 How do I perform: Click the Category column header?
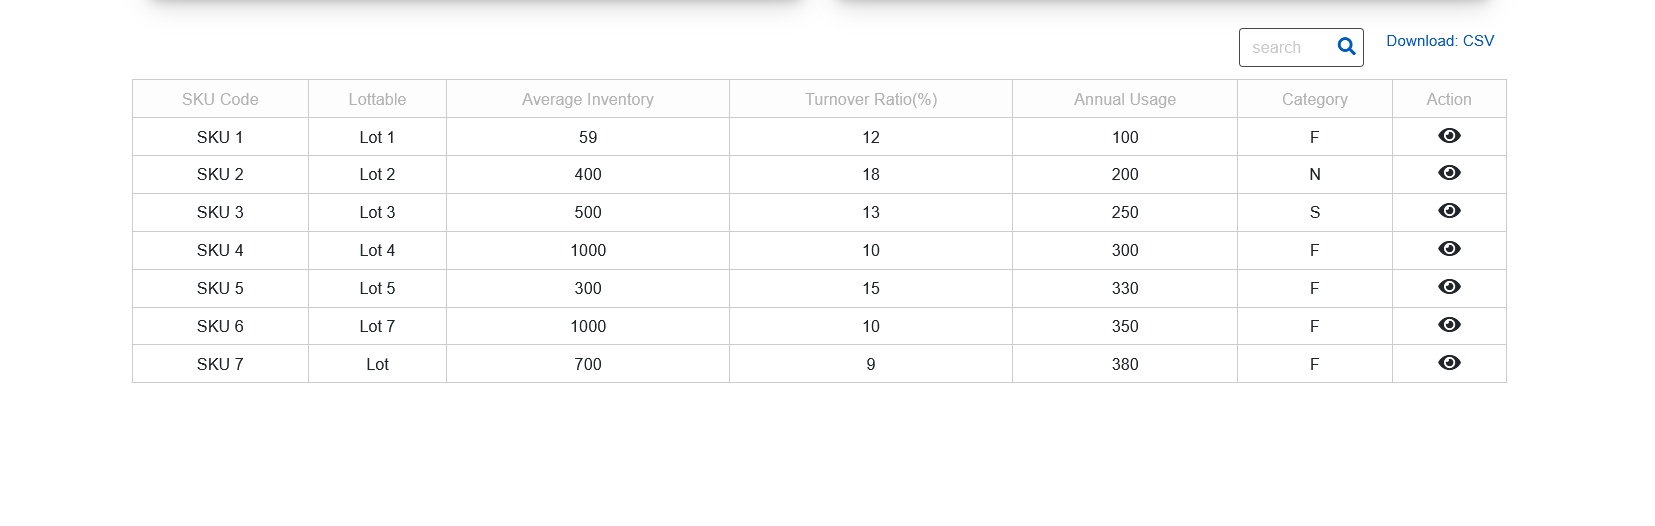click(1314, 99)
